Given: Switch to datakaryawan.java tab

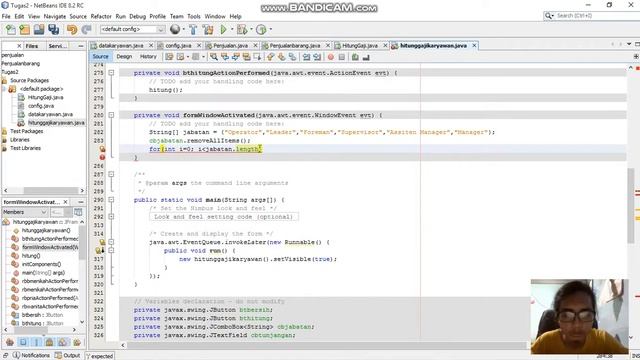Looking at the screenshot, I should (x=121, y=46).
